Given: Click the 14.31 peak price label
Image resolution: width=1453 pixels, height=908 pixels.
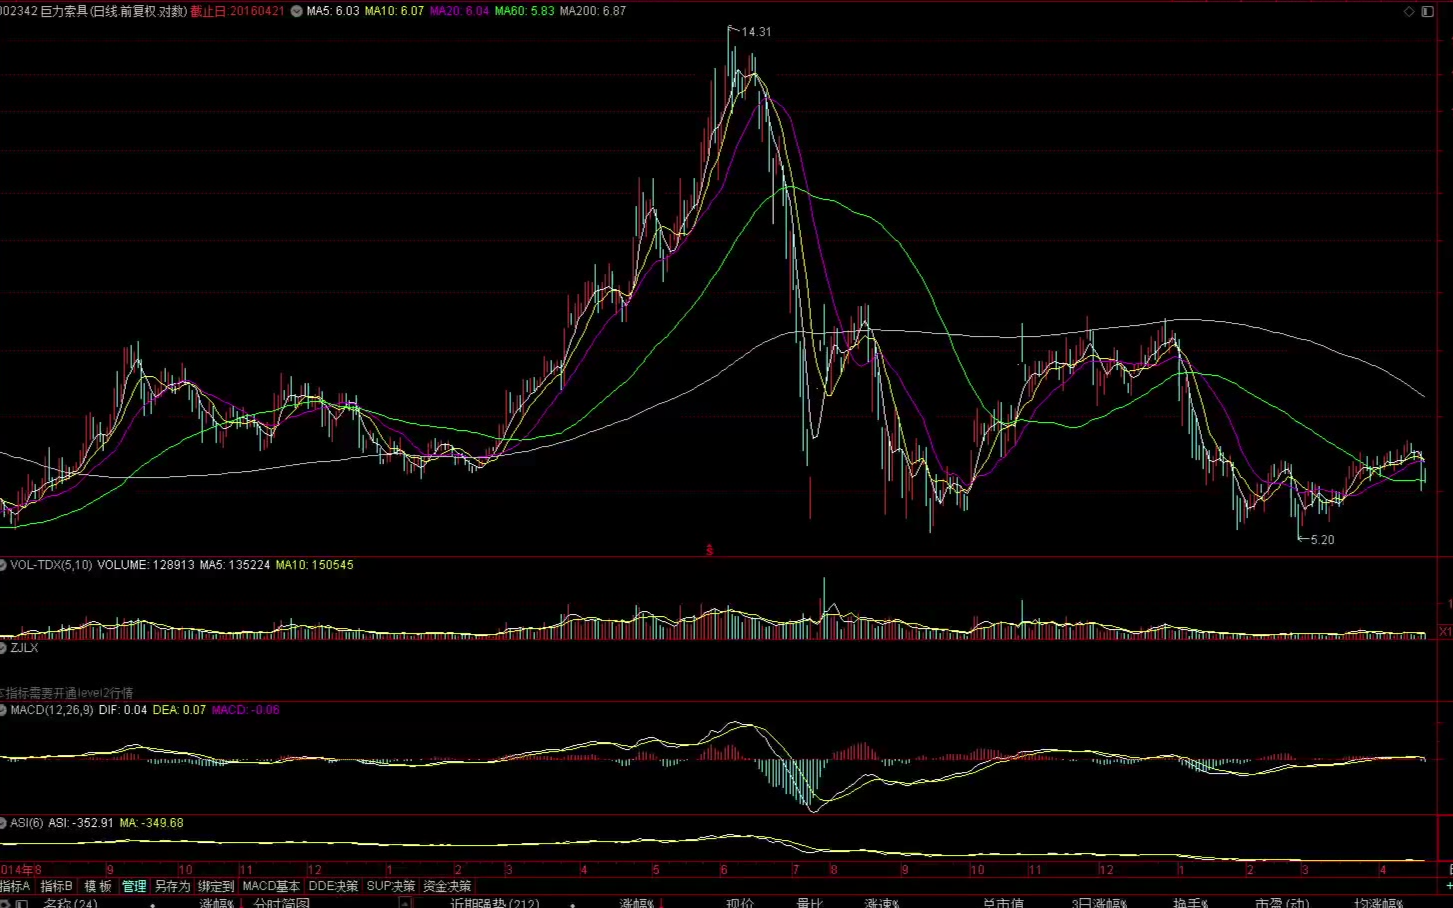Looking at the screenshot, I should point(756,32).
